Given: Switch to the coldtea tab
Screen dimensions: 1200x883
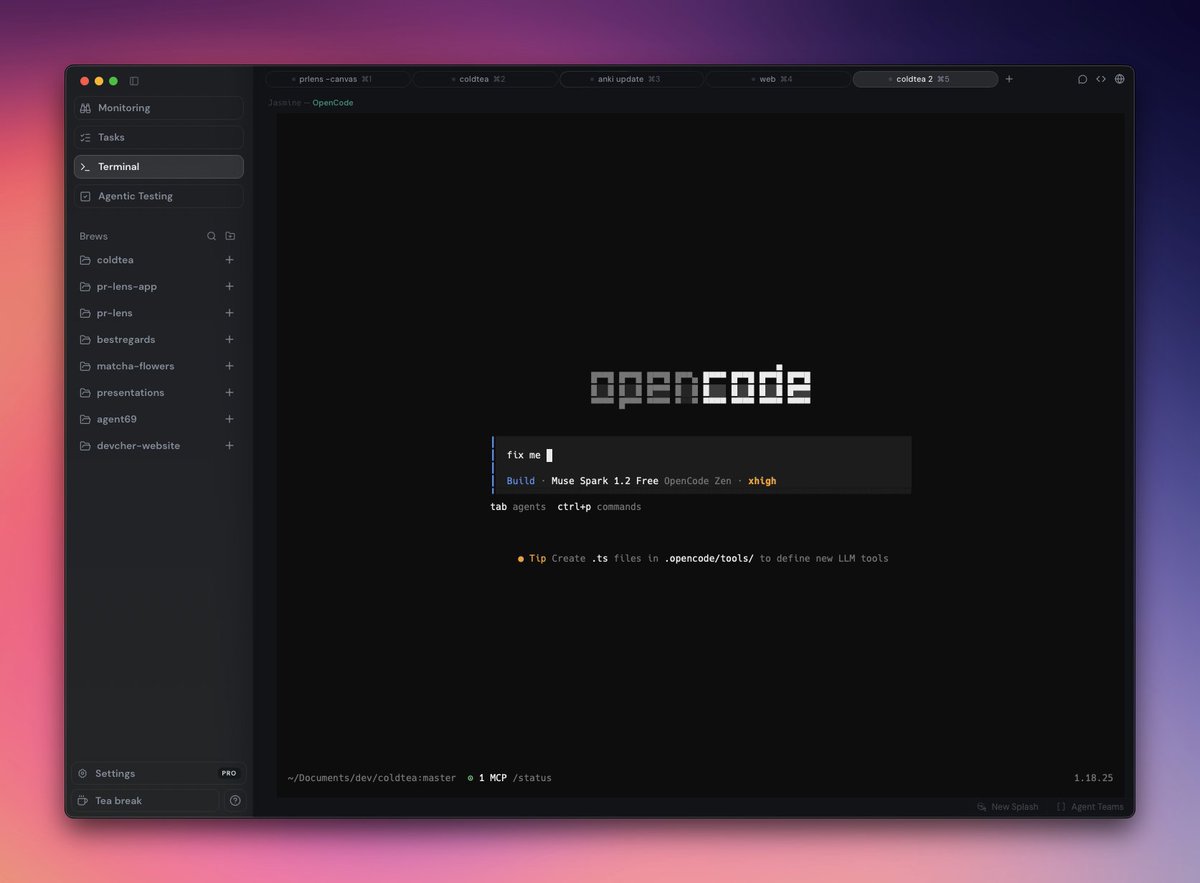Looking at the screenshot, I should pyautogui.click(x=485, y=79).
